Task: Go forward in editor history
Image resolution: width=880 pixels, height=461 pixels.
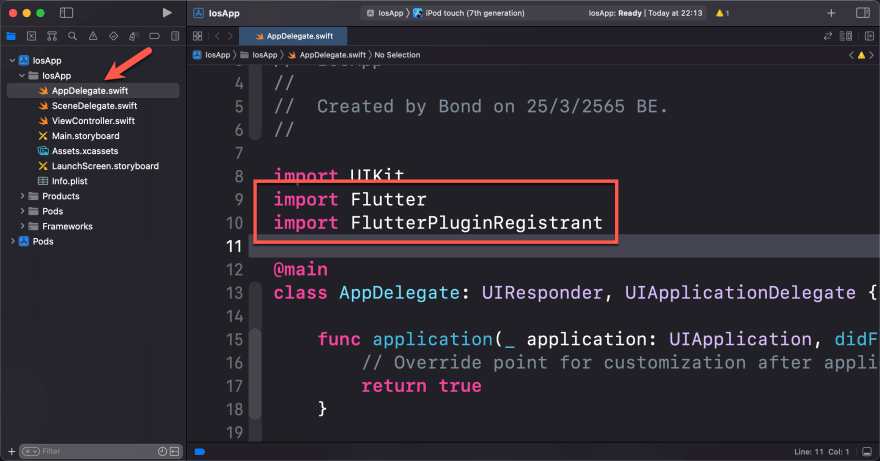Action: pos(230,36)
